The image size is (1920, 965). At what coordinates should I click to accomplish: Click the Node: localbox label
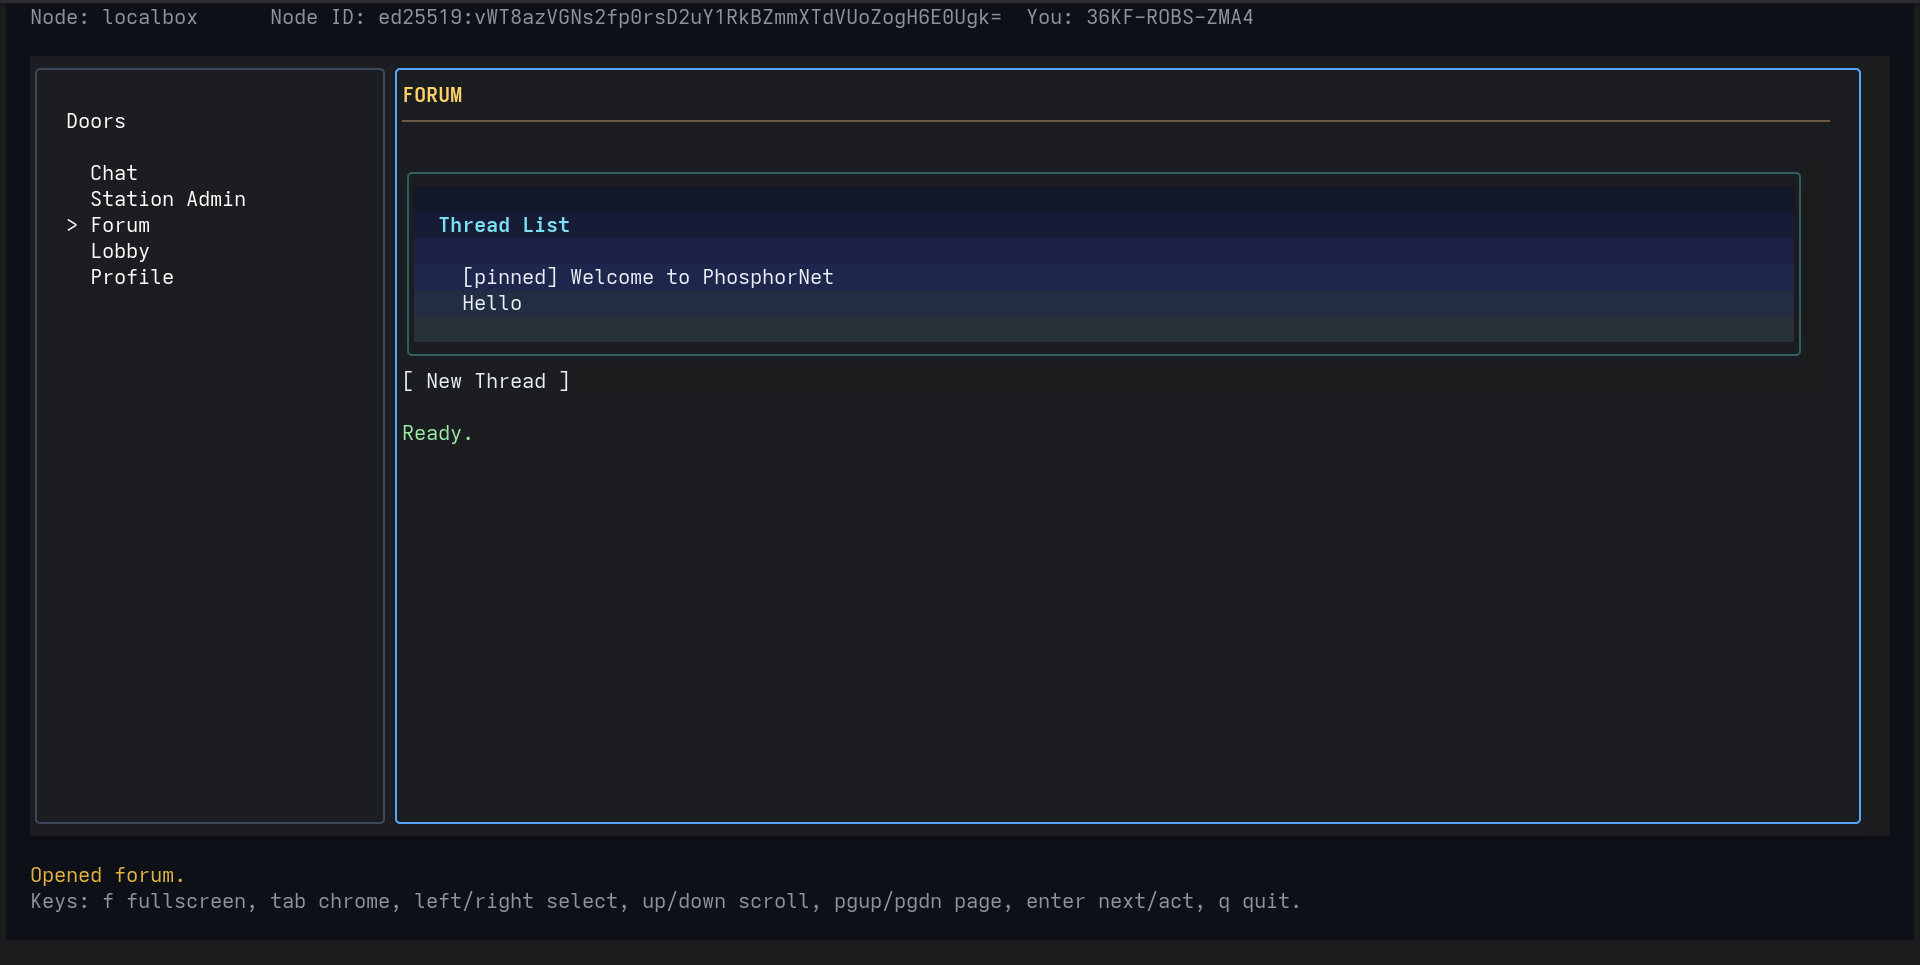114,17
